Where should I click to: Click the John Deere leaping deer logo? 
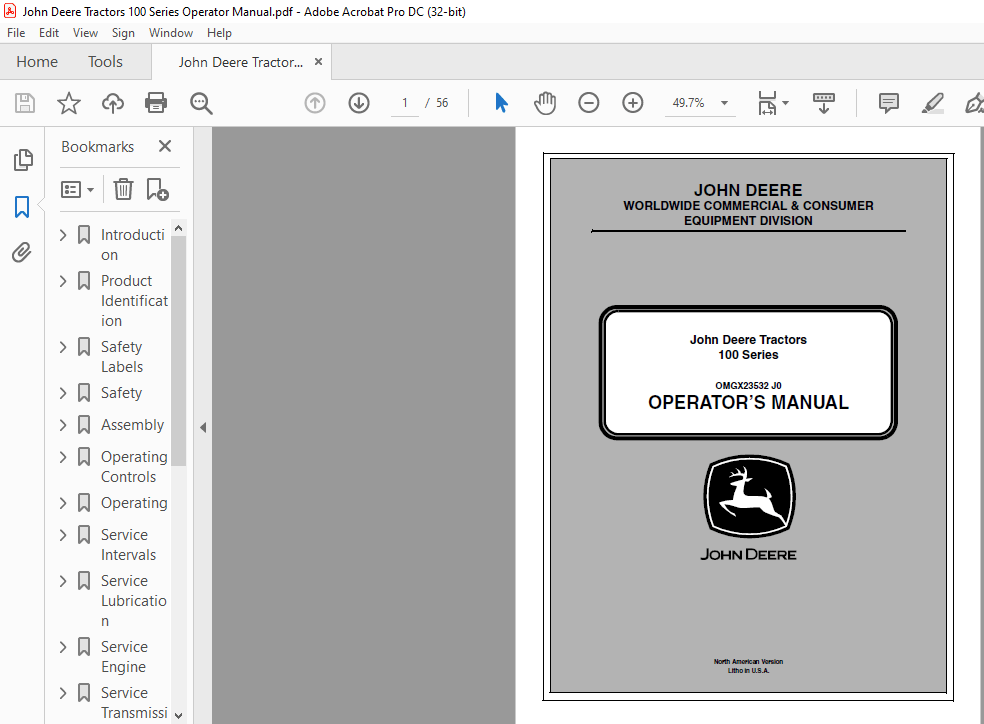[x=749, y=497]
